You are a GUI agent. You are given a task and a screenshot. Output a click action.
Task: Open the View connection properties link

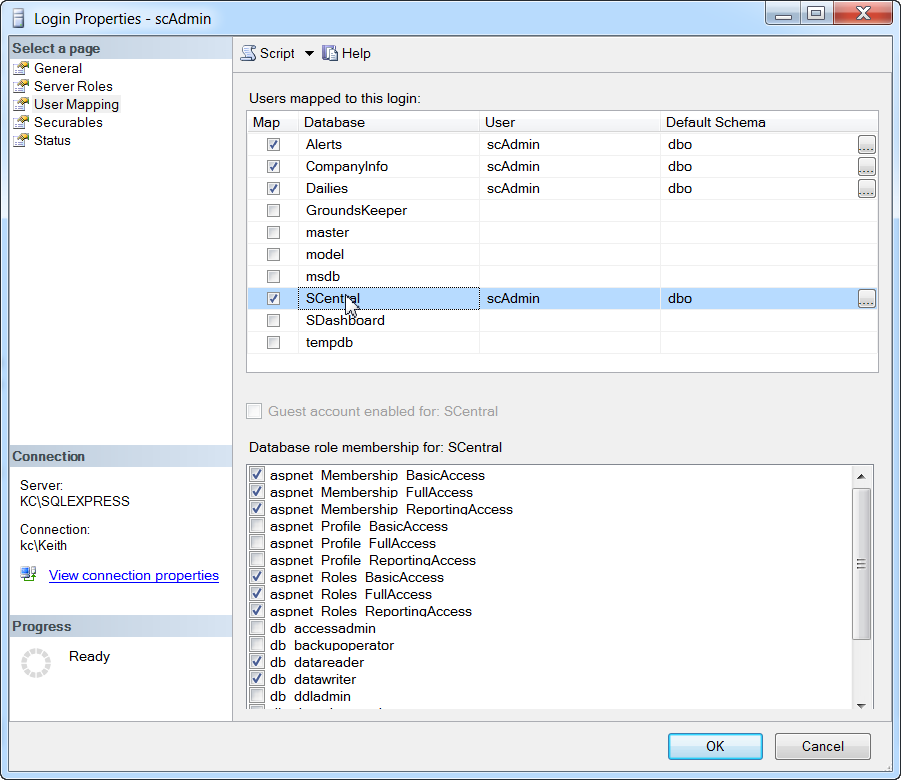(133, 575)
